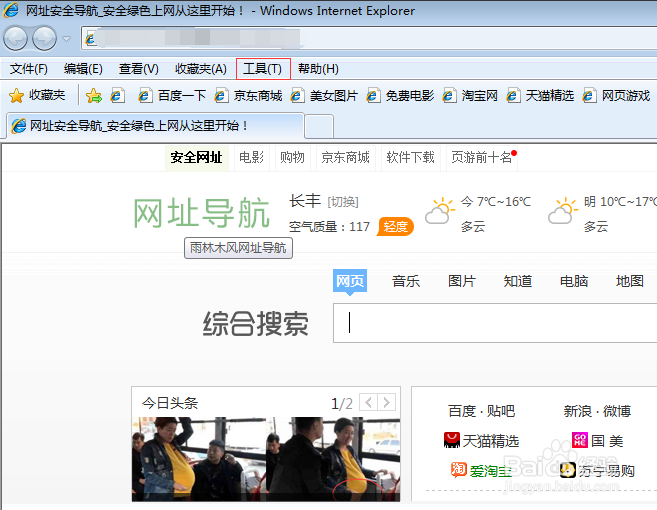The image size is (657, 510).
Task: Select the 地图 search category
Action: coord(630,281)
